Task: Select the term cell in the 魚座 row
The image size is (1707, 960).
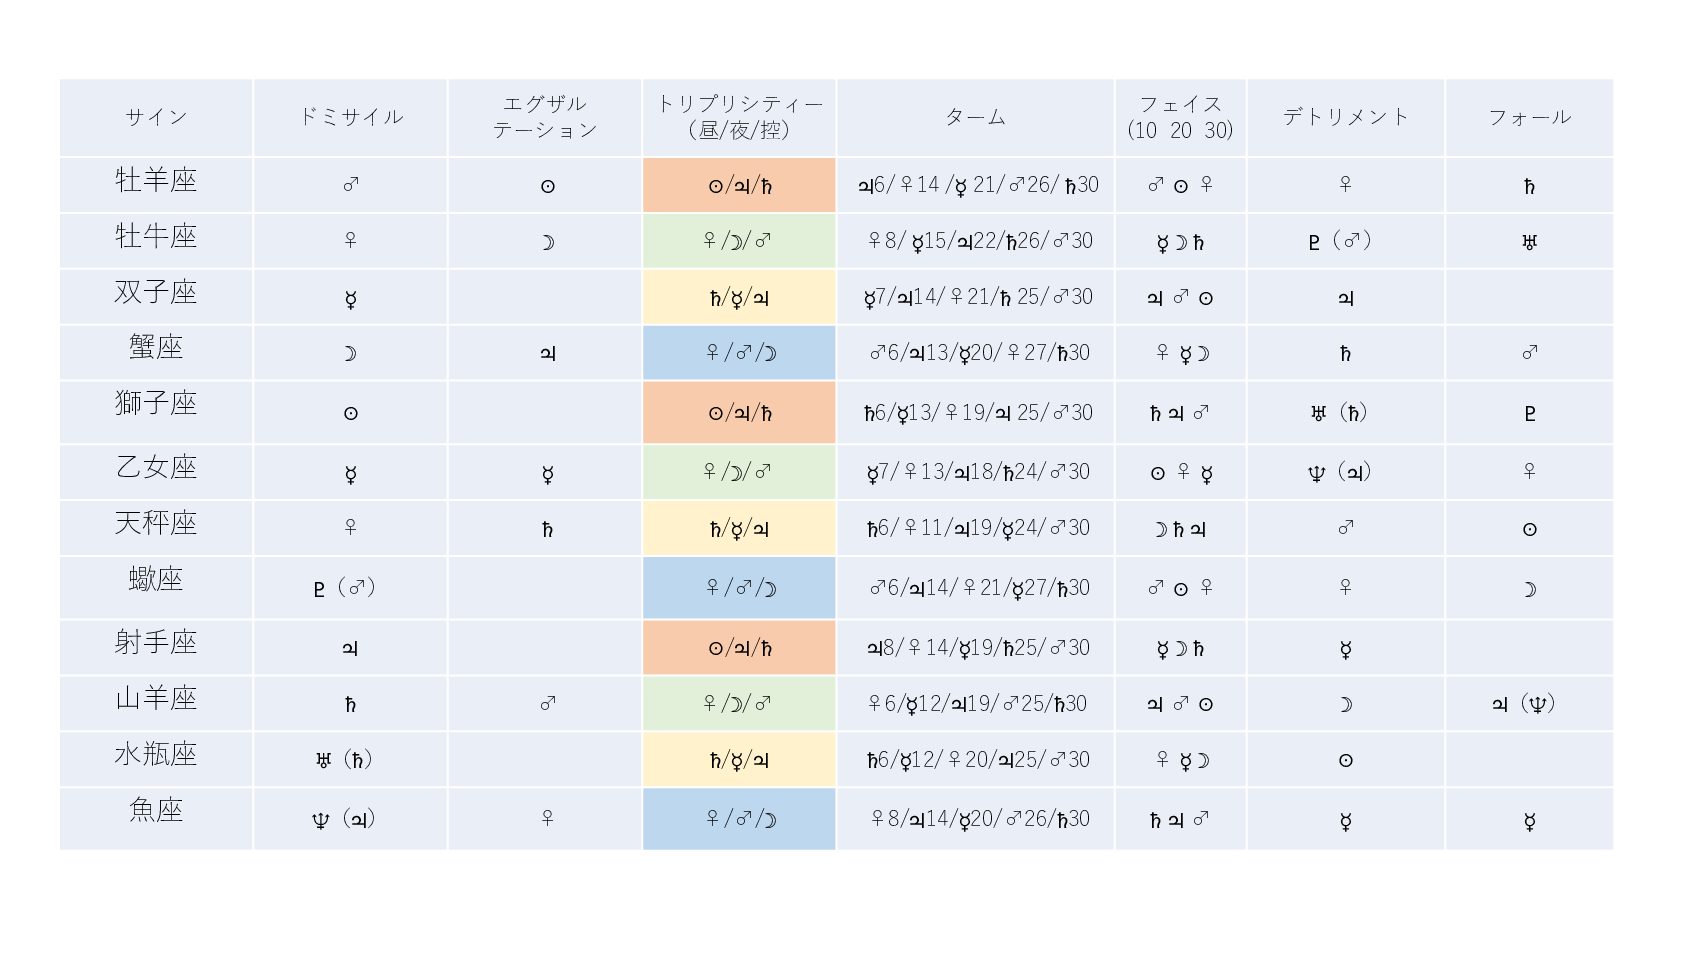Action: (975, 819)
